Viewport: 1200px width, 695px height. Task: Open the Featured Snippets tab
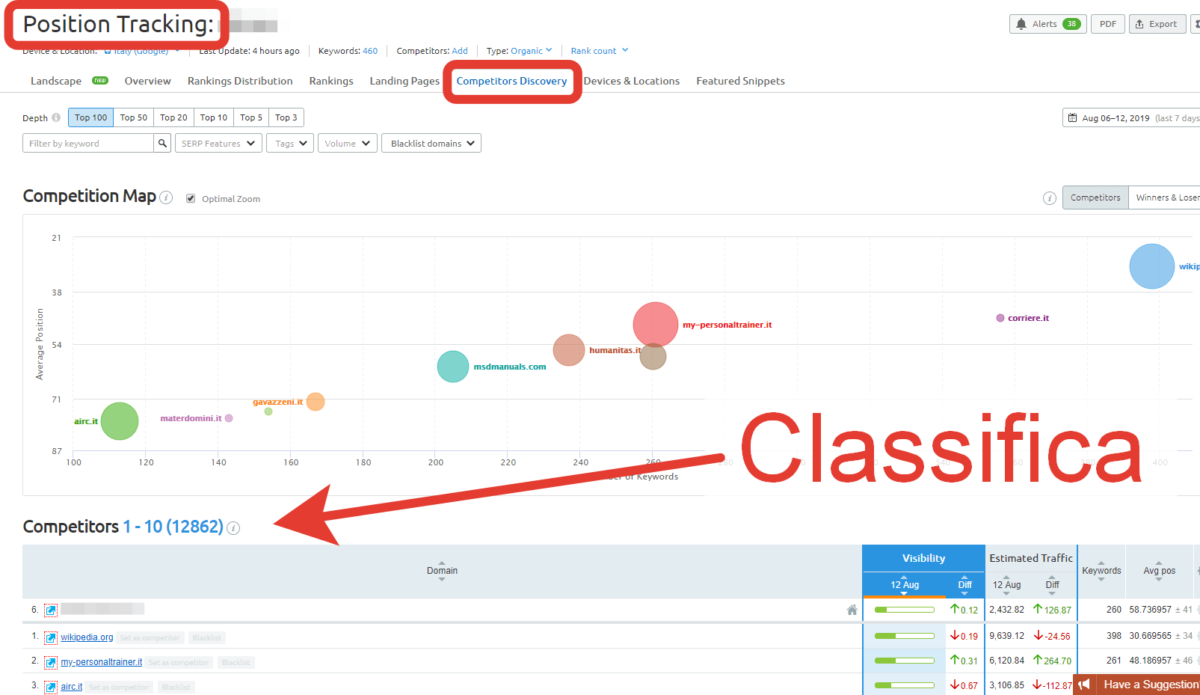(740, 81)
